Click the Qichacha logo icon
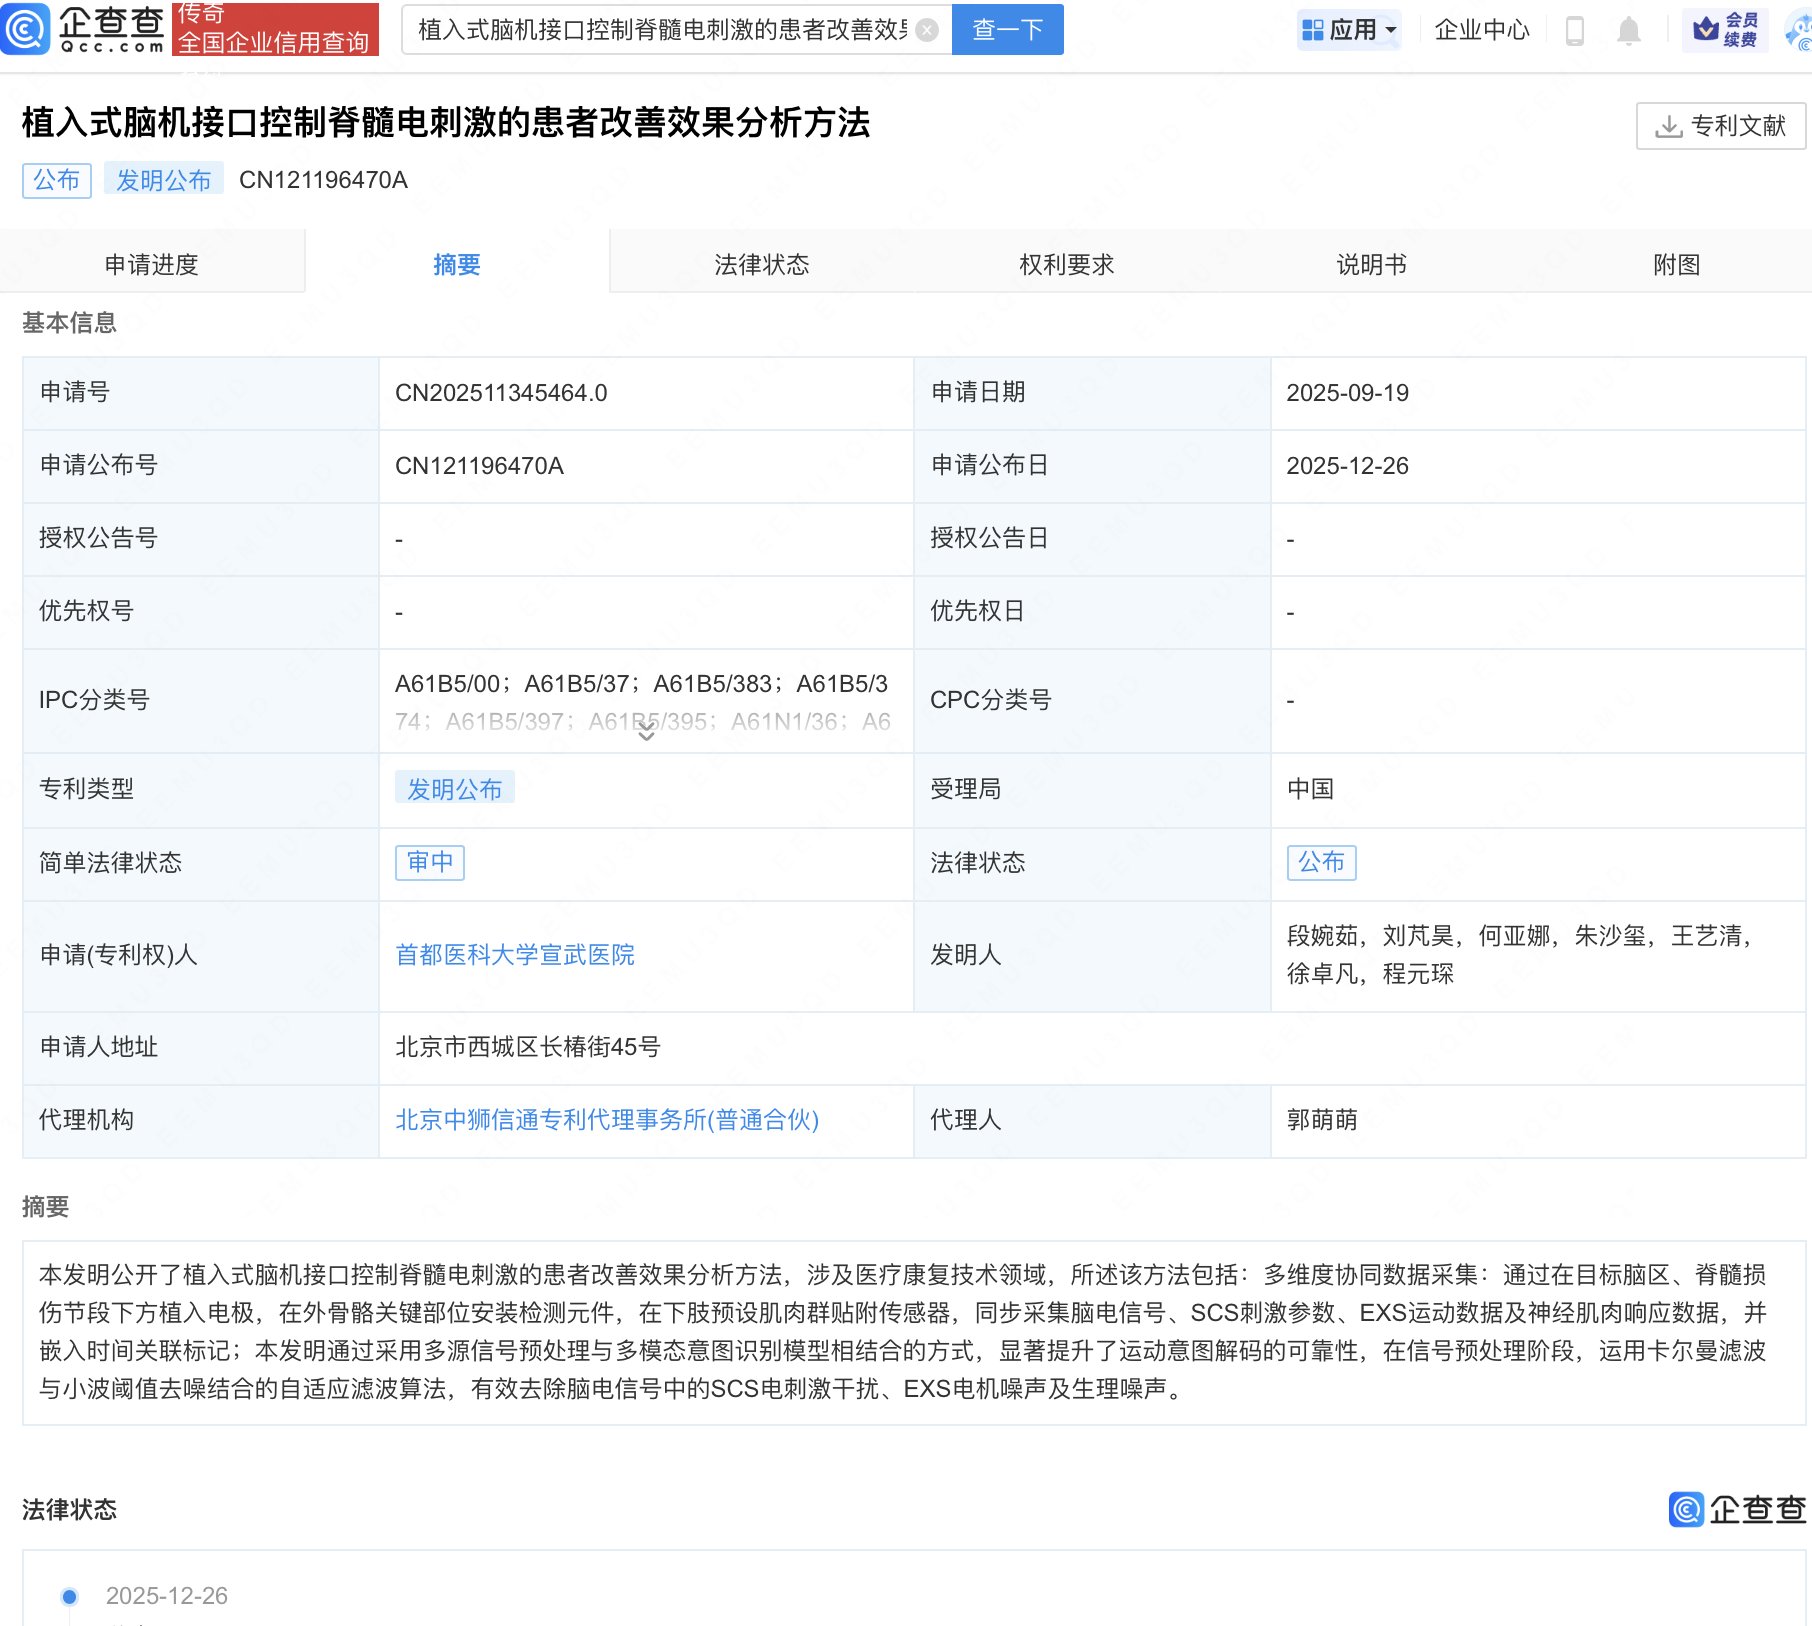The height and width of the screenshot is (1626, 1812). (25, 29)
